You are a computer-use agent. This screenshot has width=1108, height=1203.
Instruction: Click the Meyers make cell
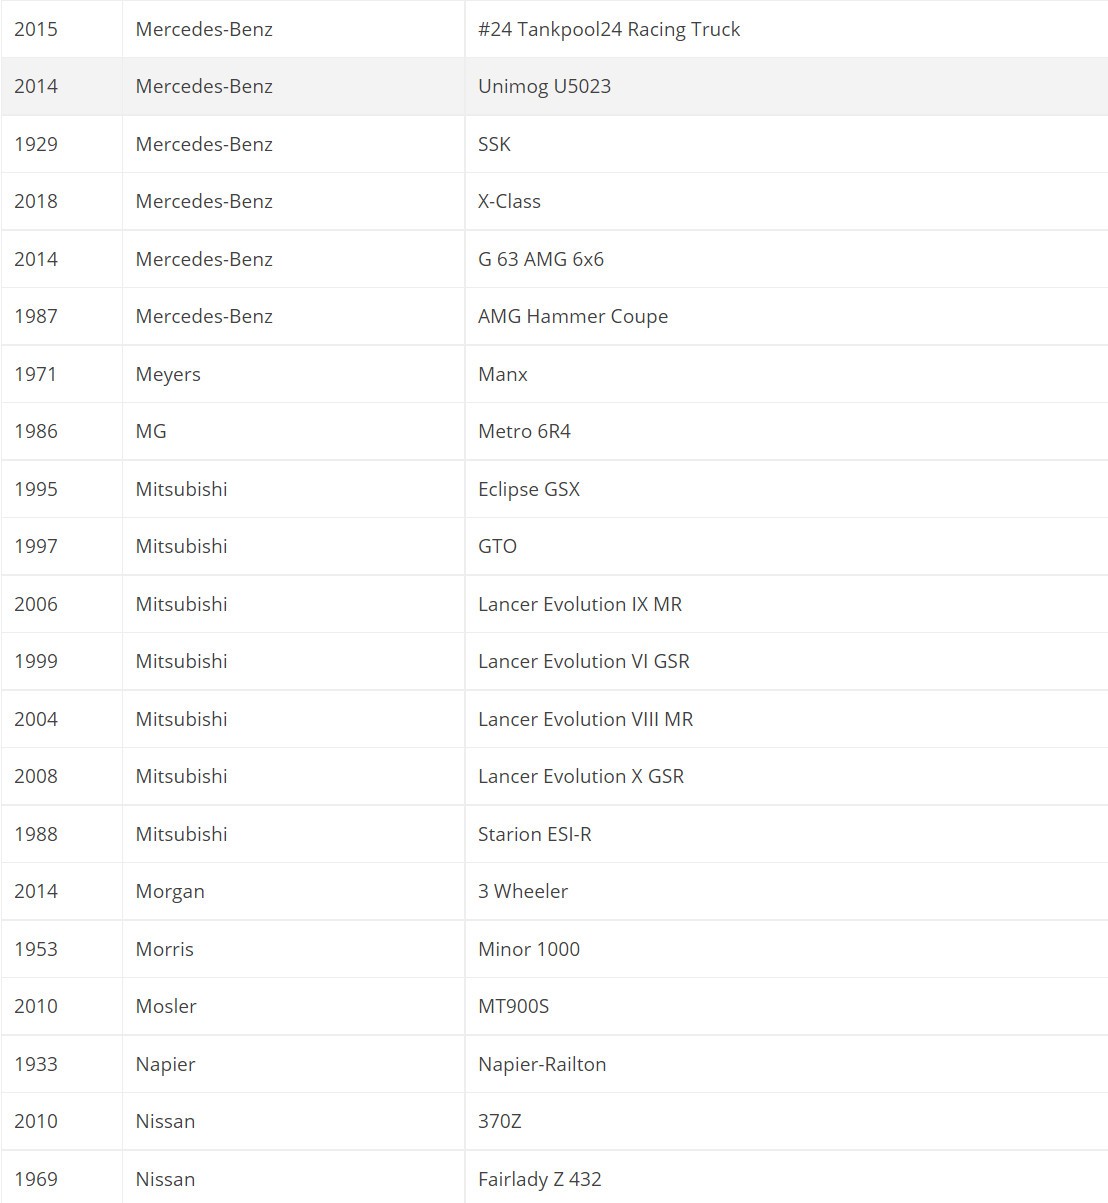point(168,374)
